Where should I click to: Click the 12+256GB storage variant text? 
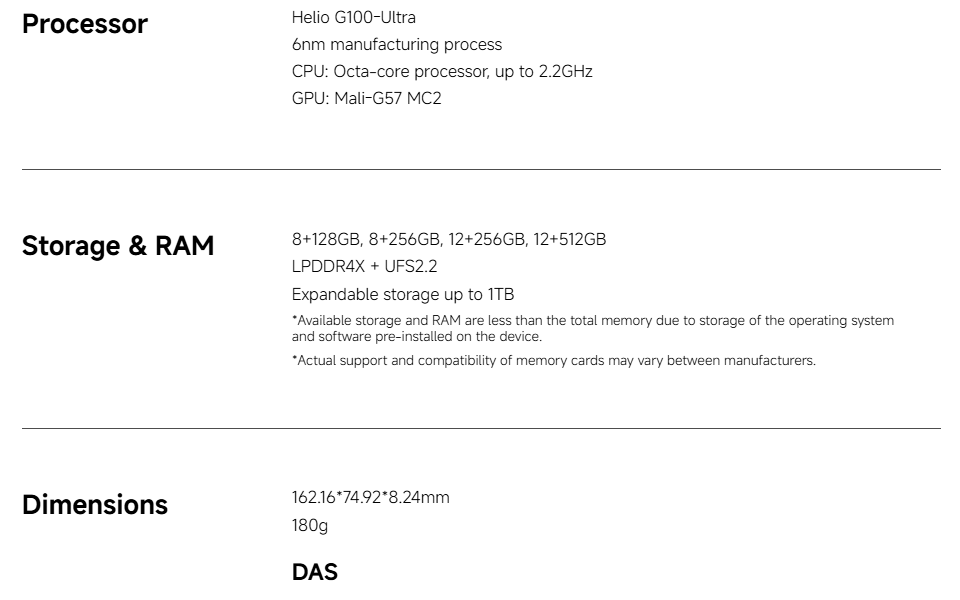pos(487,239)
